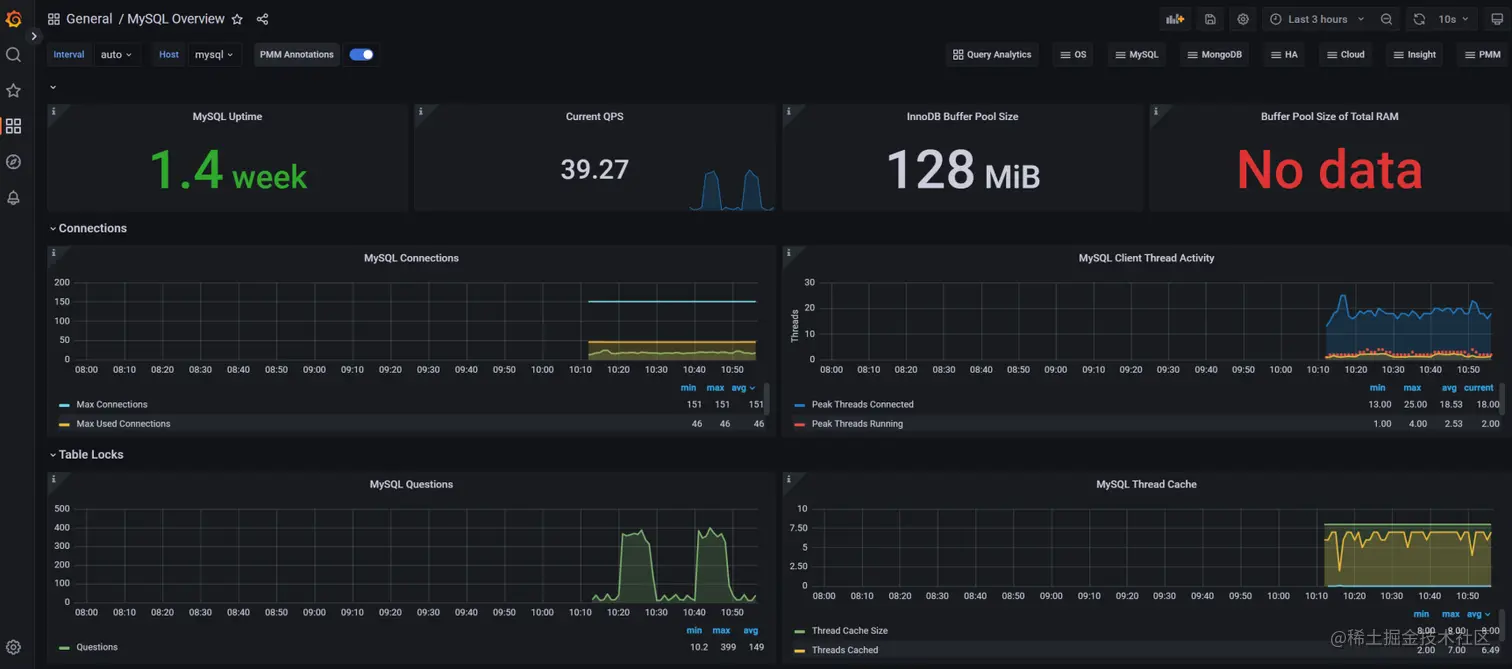Click Max Connections color swatch

[64, 405]
